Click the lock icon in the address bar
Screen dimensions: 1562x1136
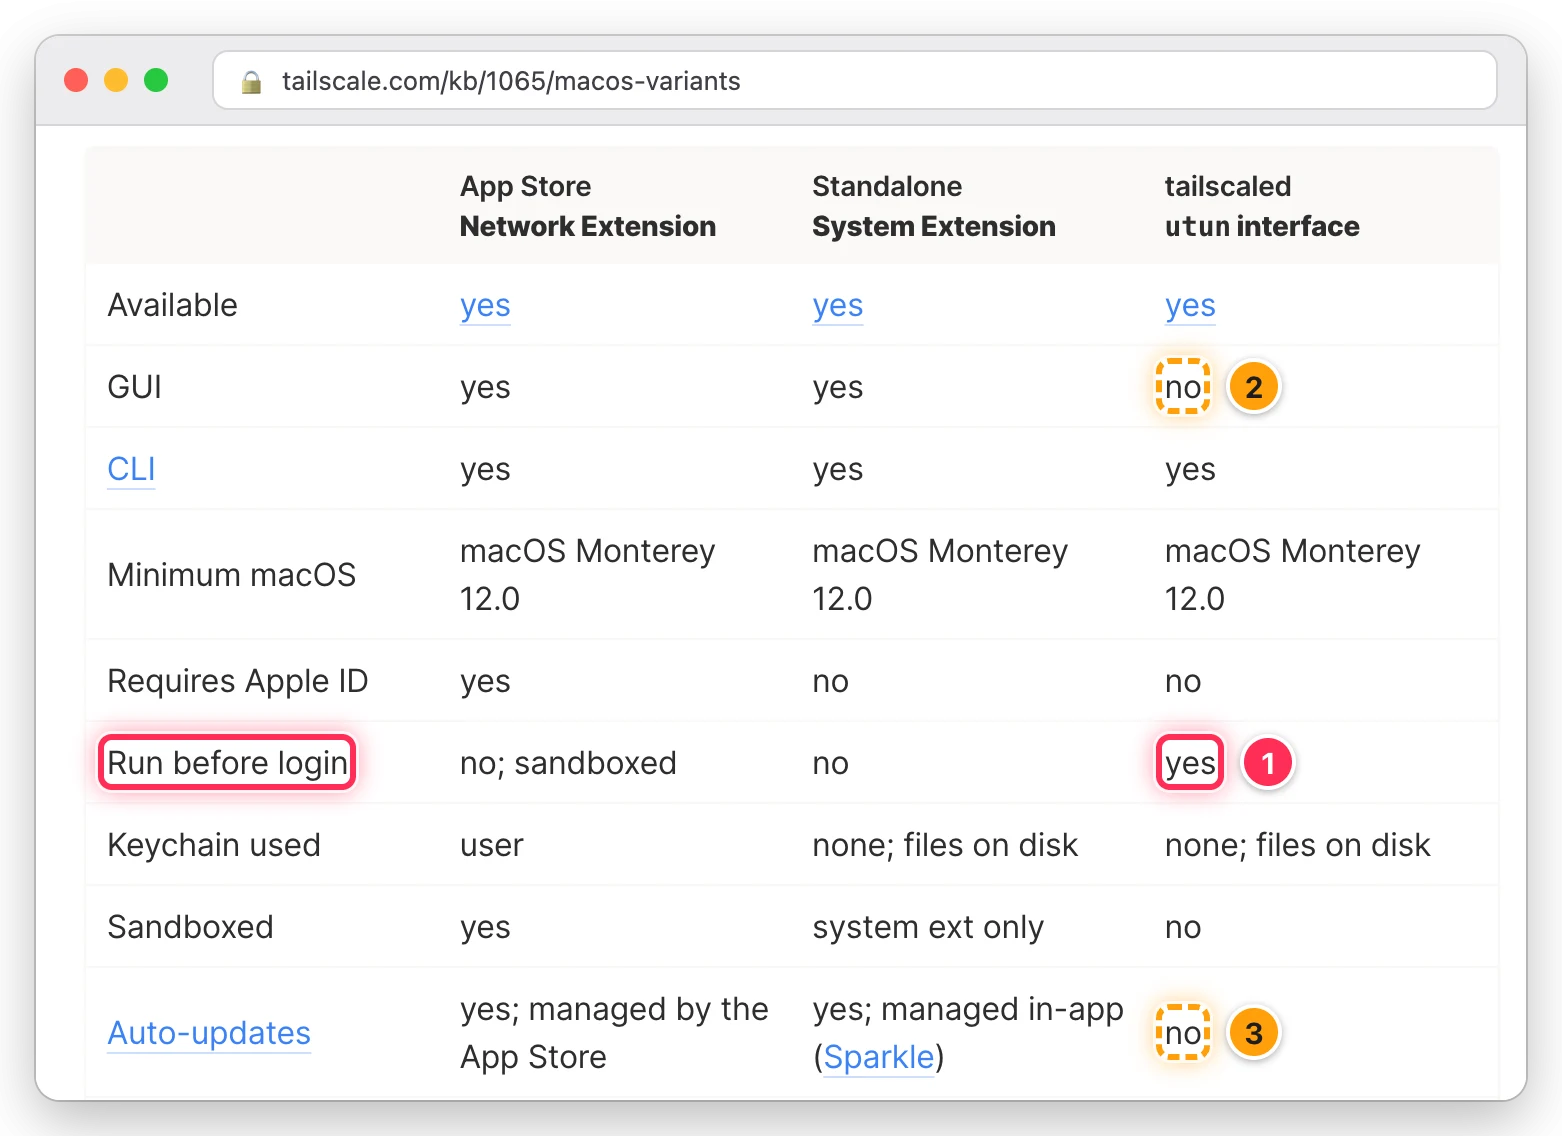(x=251, y=82)
